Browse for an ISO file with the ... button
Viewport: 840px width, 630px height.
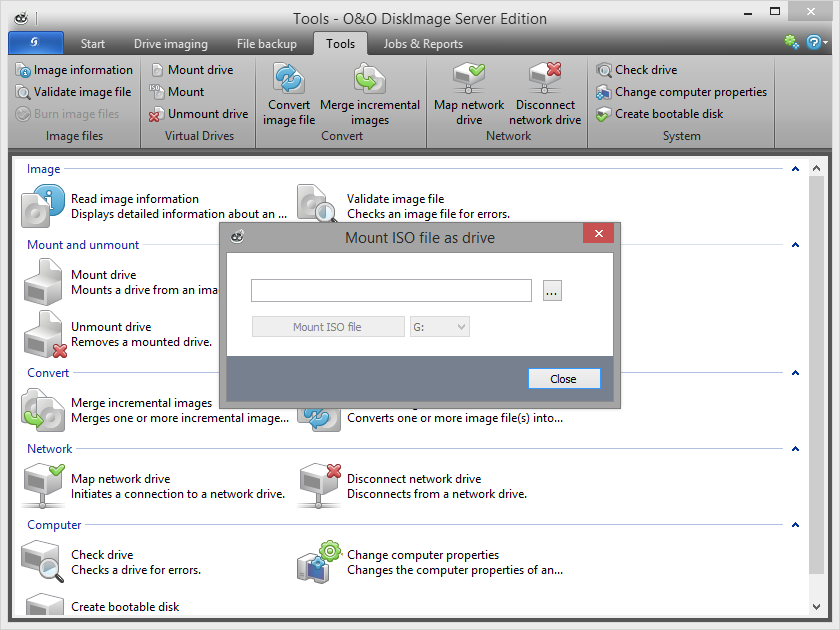coord(552,291)
